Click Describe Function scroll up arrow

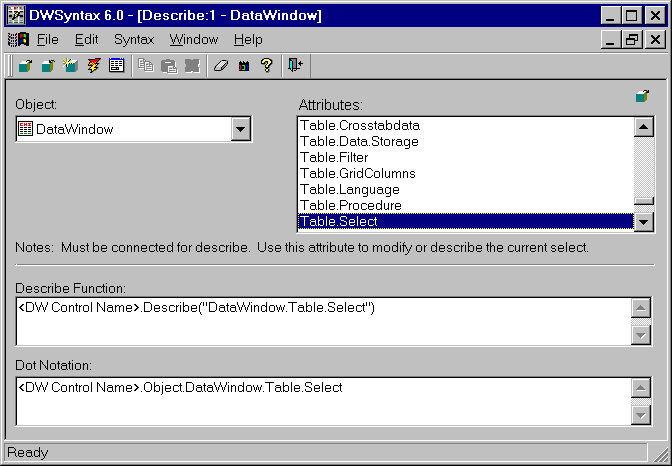click(641, 308)
